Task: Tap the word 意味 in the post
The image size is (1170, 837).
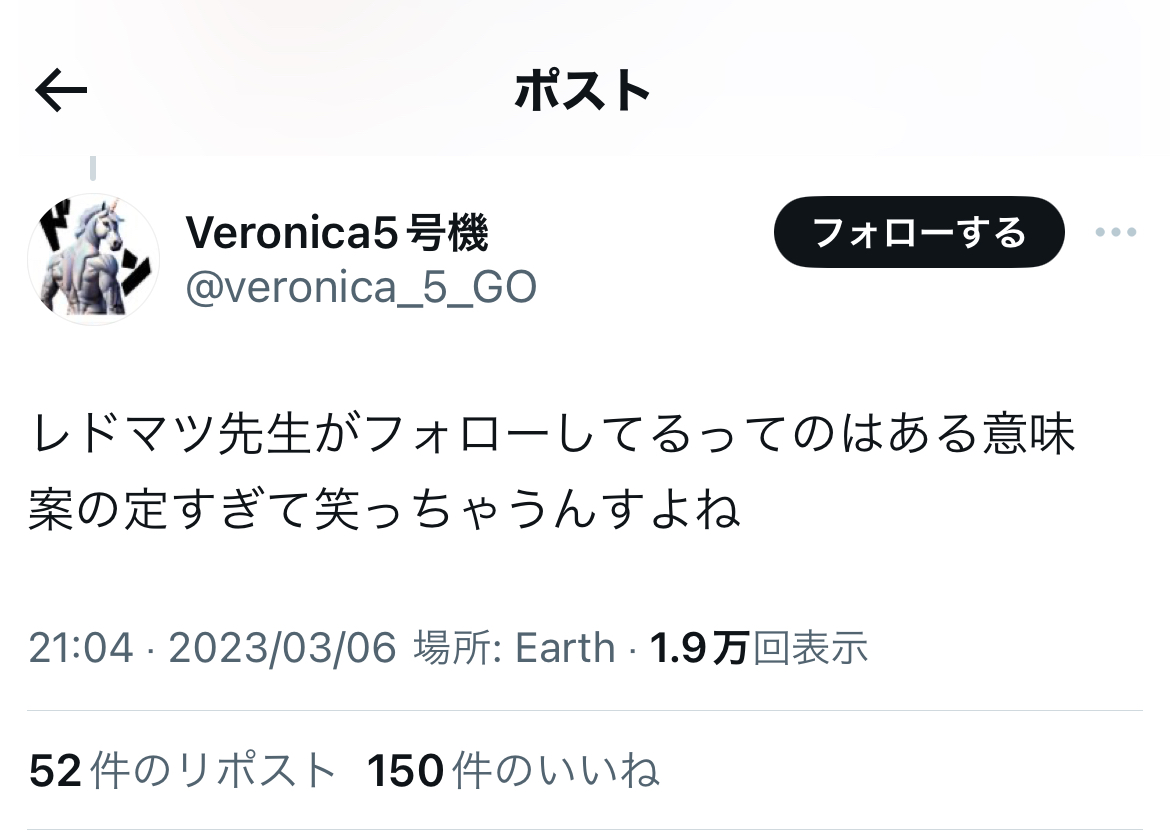Action: tap(1029, 434)
